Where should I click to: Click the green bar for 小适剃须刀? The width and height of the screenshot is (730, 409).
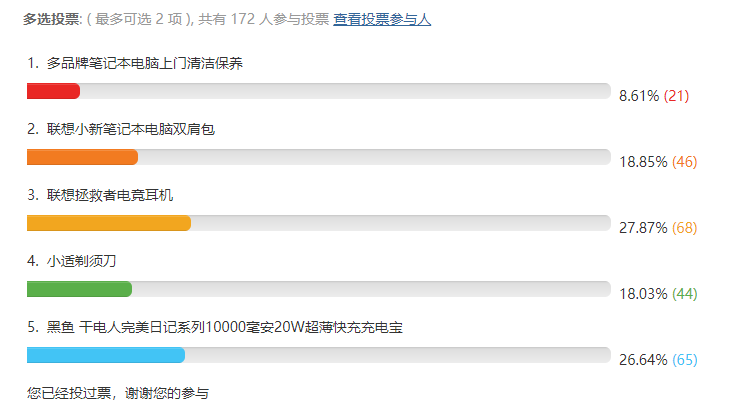pos(80,289)
